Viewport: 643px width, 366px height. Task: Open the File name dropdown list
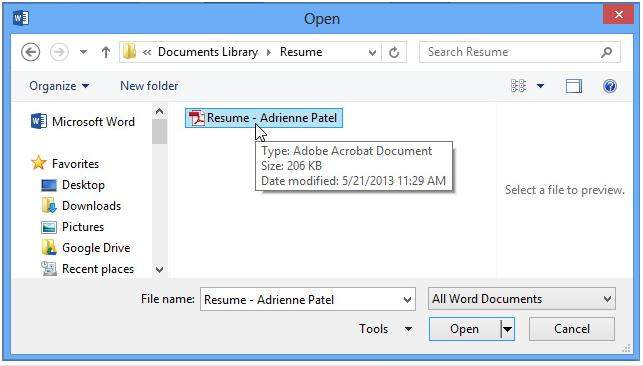coord(407,300)
